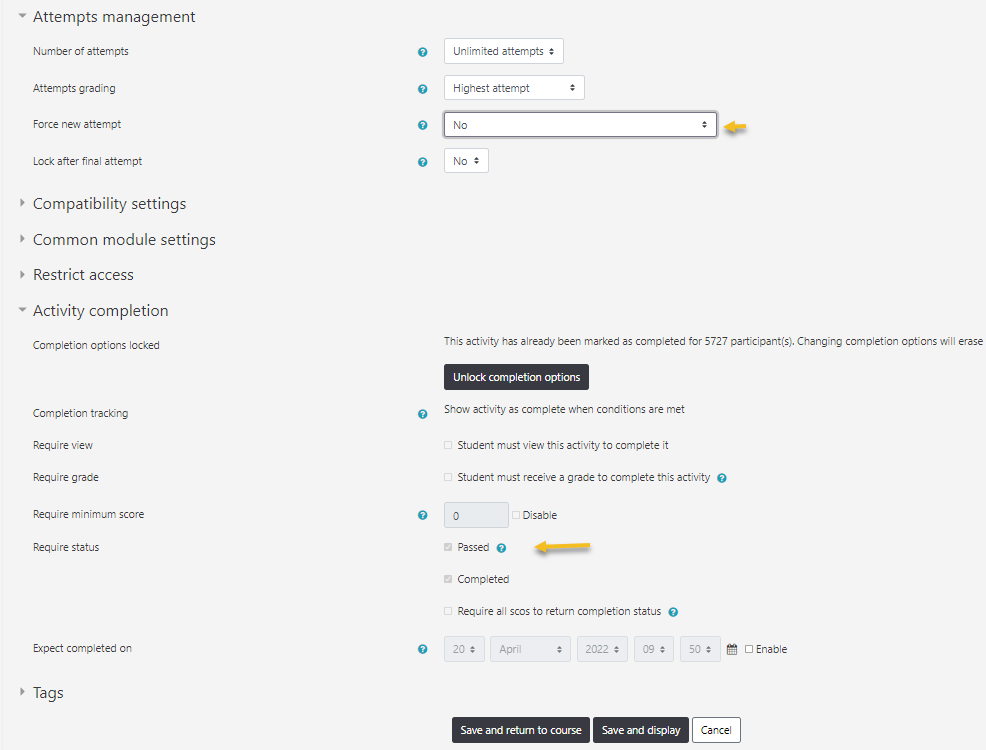
Task: Open help for Require minimum score
Action: pyautogui.click(x=422, y=515)
